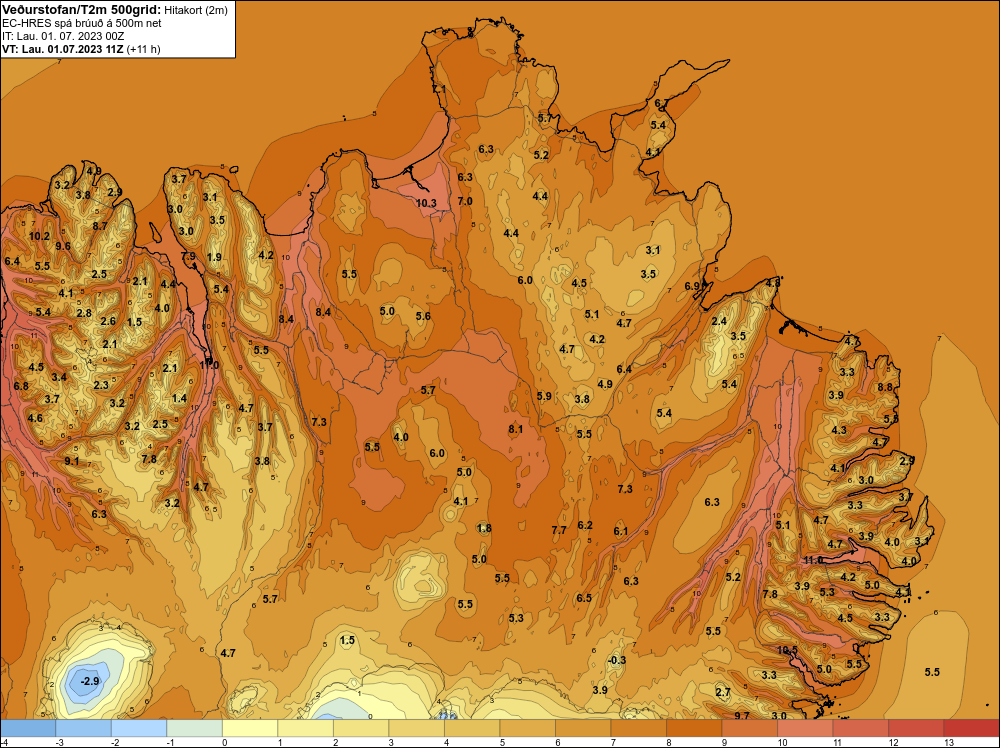Click the '2.3' temperature value
Screen dimensions: 1000x748
point(101,385)
